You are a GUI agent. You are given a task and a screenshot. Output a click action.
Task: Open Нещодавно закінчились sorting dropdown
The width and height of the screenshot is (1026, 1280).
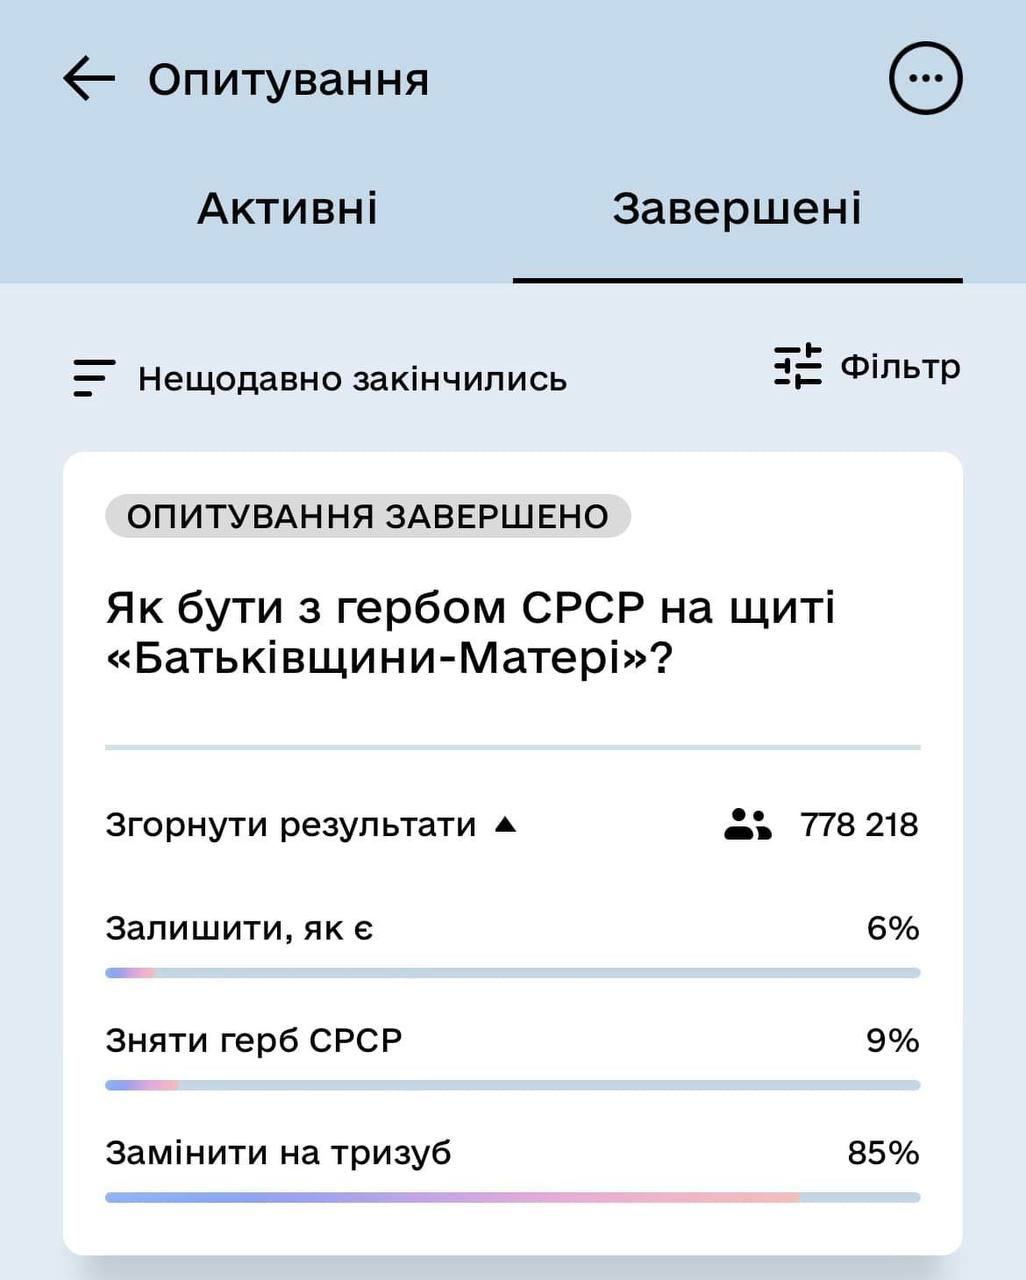pyautogui.click(x=352, y=379)
